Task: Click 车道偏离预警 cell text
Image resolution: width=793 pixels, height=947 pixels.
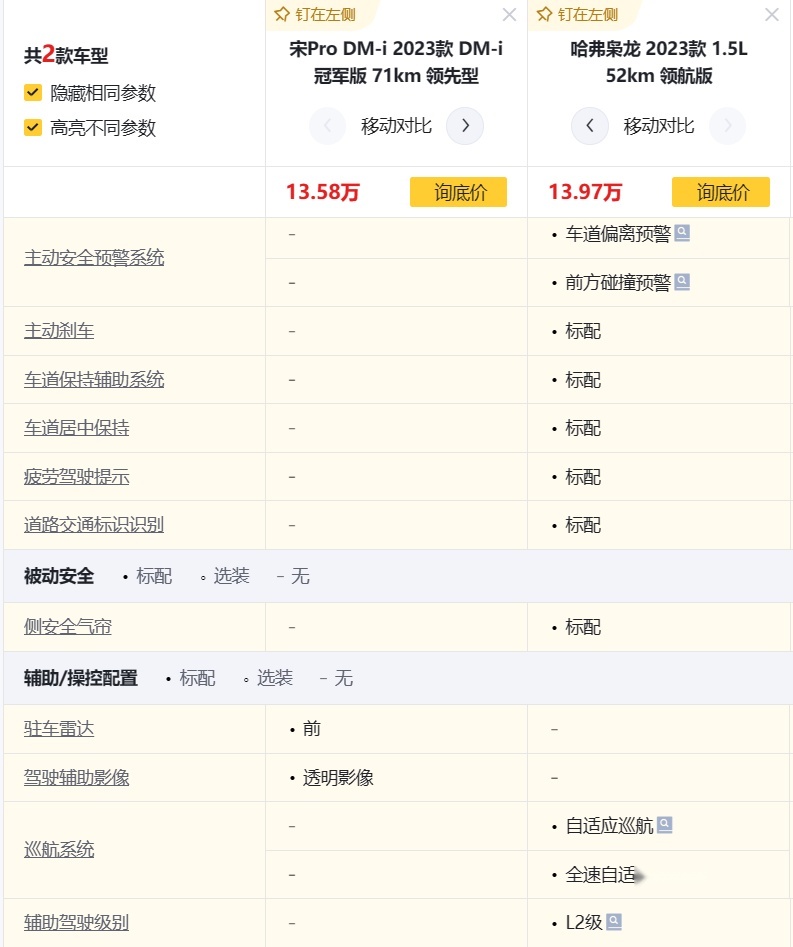Action: [618, 234]
